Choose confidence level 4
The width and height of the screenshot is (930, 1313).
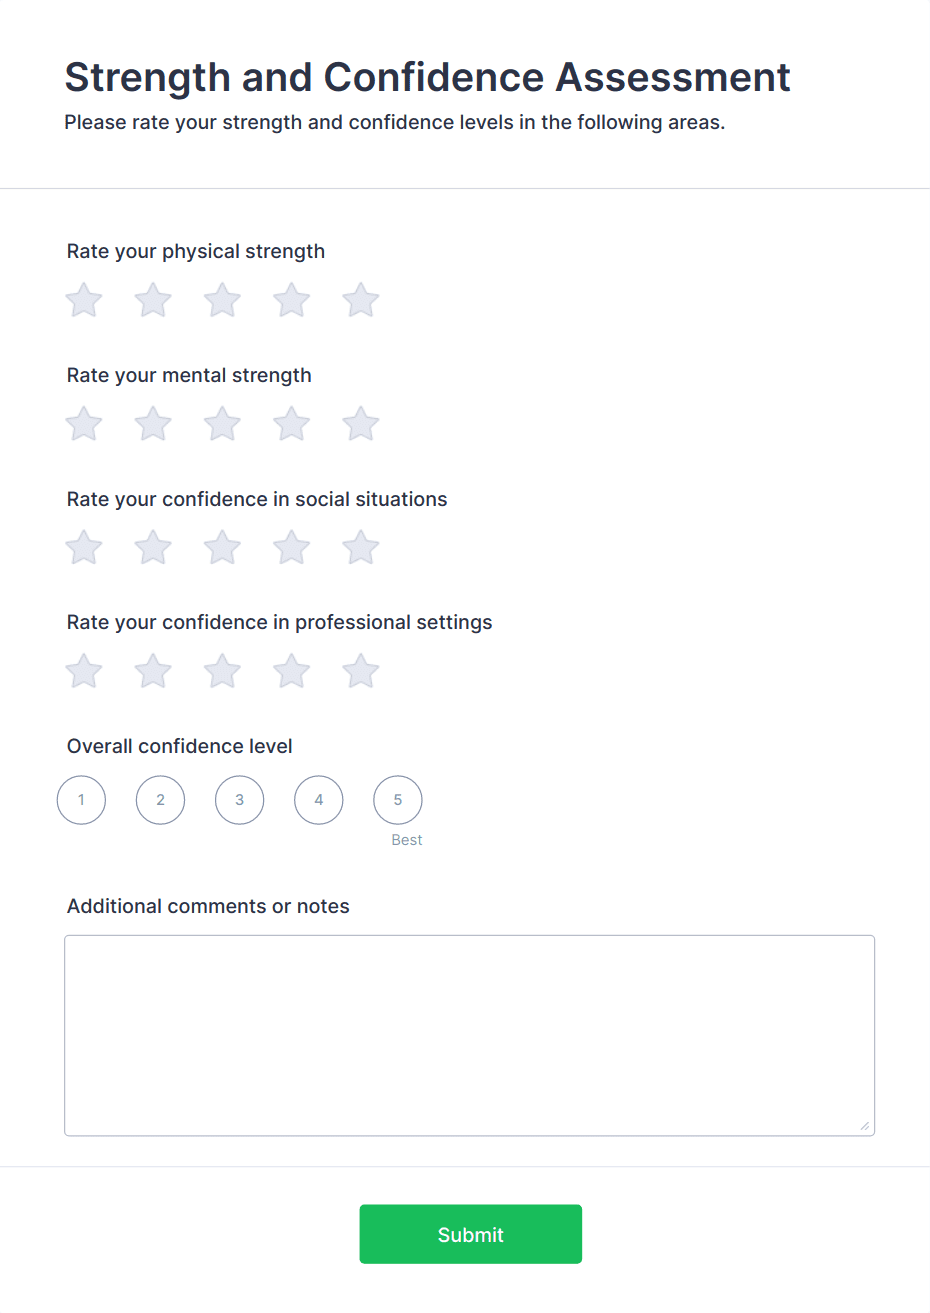pyautogui.click(x=318, y=800)
